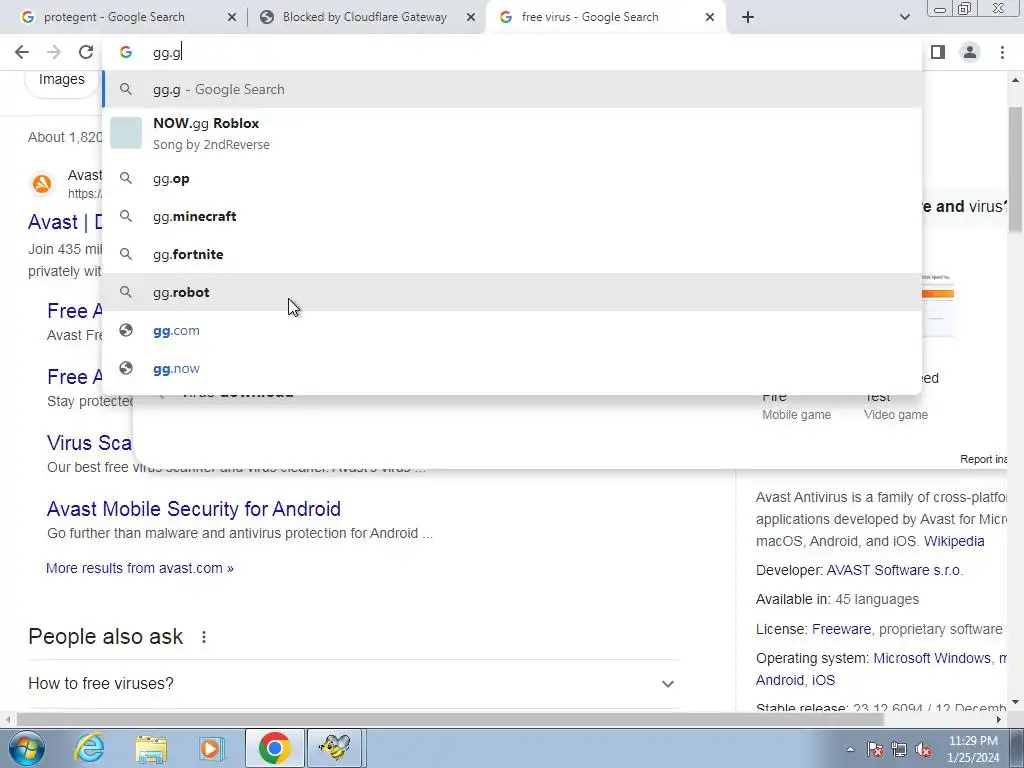Switch to the protegent Google Search tab
This screenshot has width=1024, height=768.
click(x=124, y=17)
